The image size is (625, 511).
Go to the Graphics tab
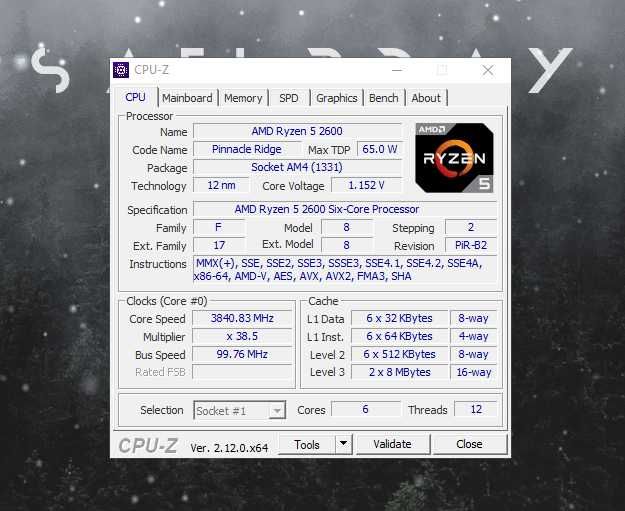(336, 98)
